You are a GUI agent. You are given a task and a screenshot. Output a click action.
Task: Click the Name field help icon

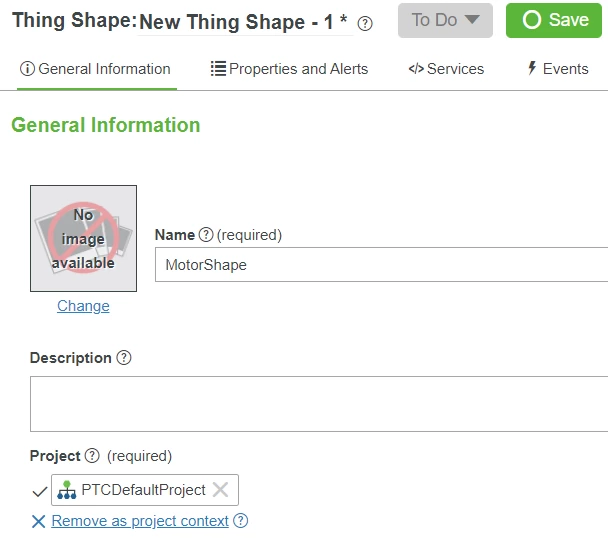(206, 235)
